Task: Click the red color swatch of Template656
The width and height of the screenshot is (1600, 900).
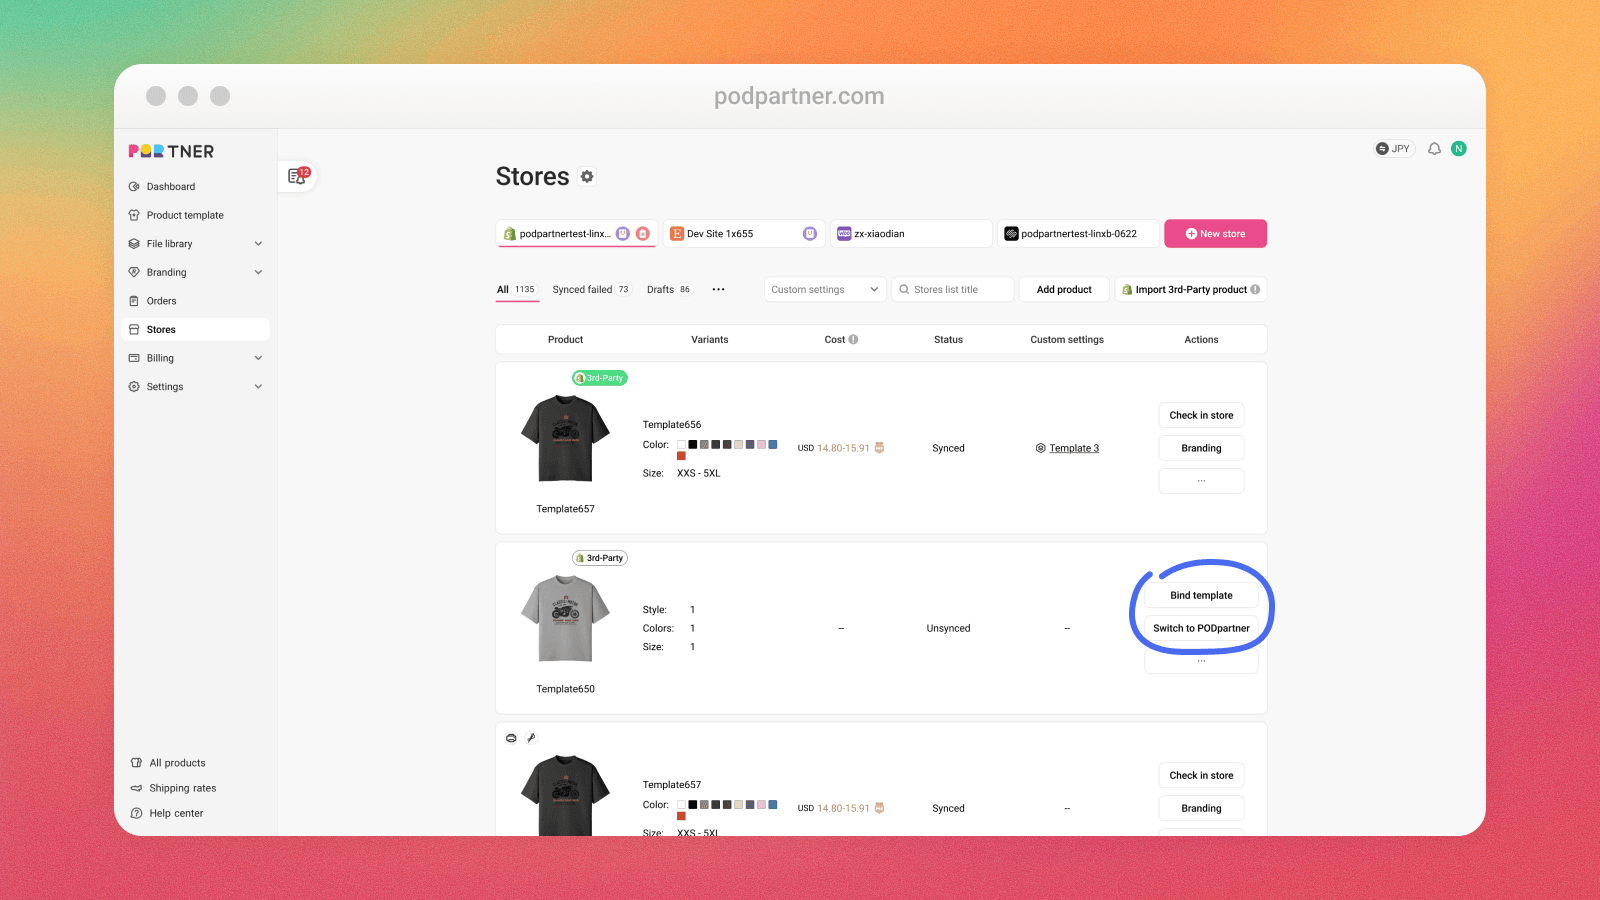Action: coord(681,456)
